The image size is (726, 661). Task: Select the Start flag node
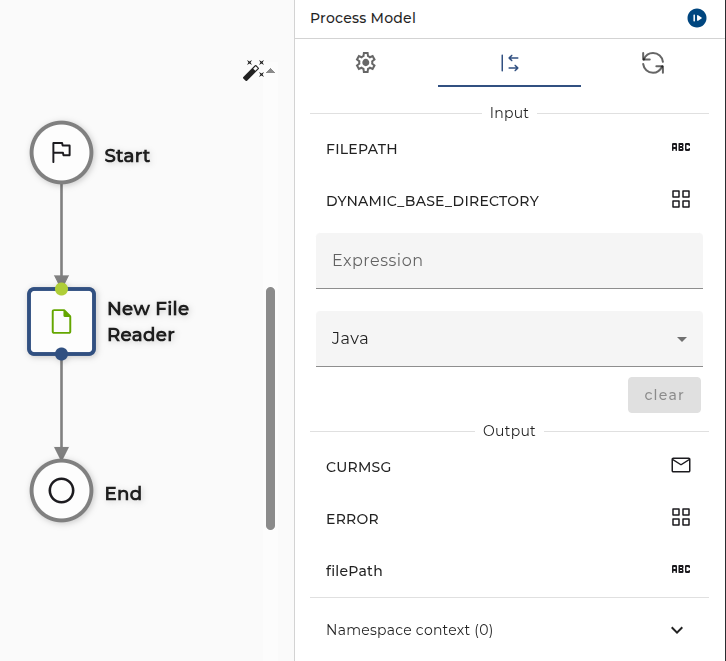[62, 152]
